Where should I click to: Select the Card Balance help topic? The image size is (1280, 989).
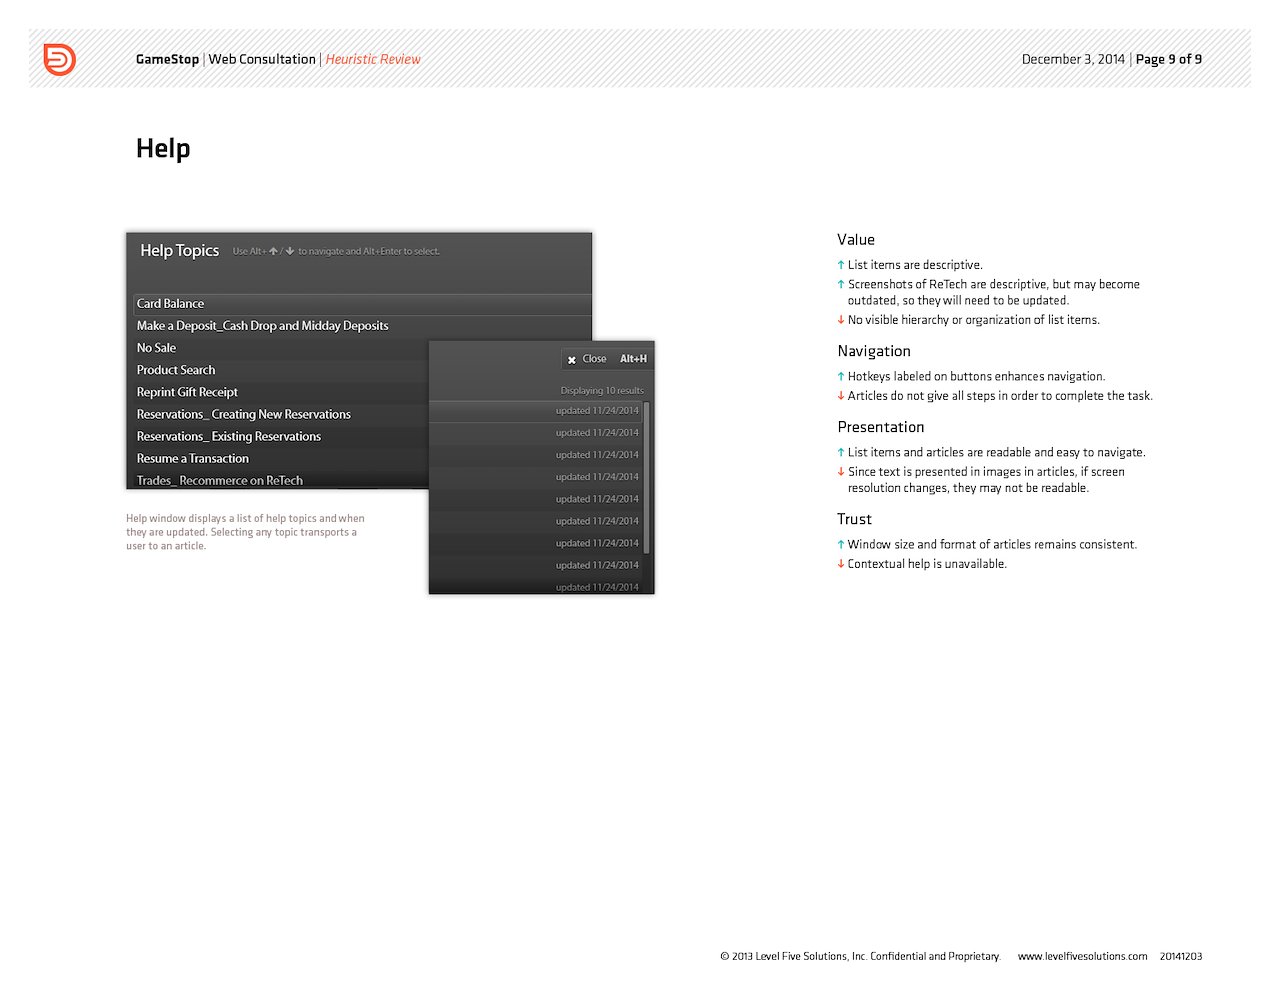point(363,303)
